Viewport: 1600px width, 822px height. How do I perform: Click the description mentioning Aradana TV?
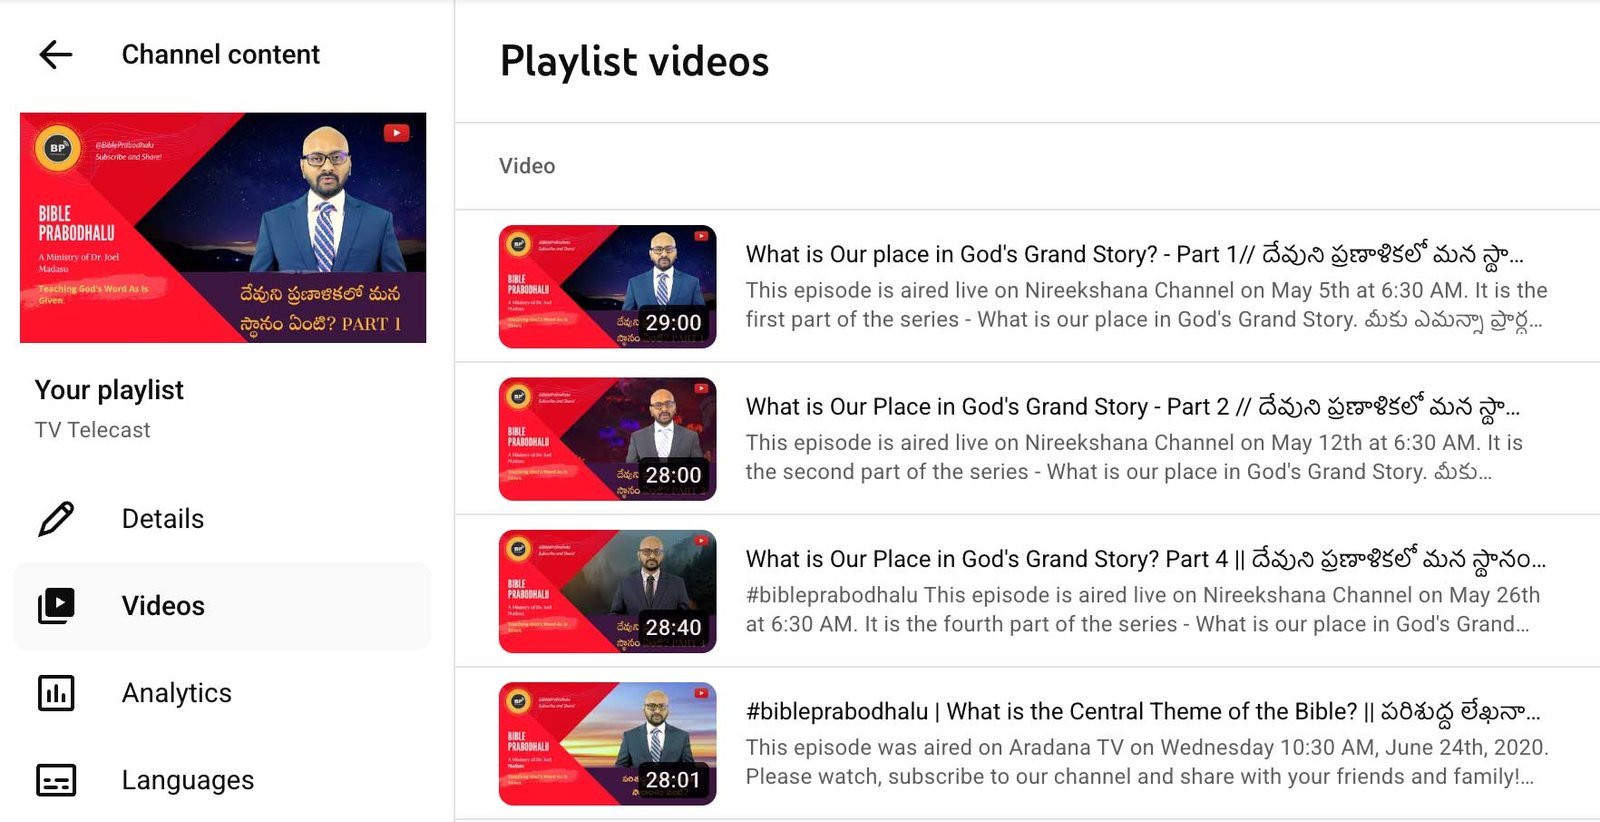click(x=1147, y=762)
